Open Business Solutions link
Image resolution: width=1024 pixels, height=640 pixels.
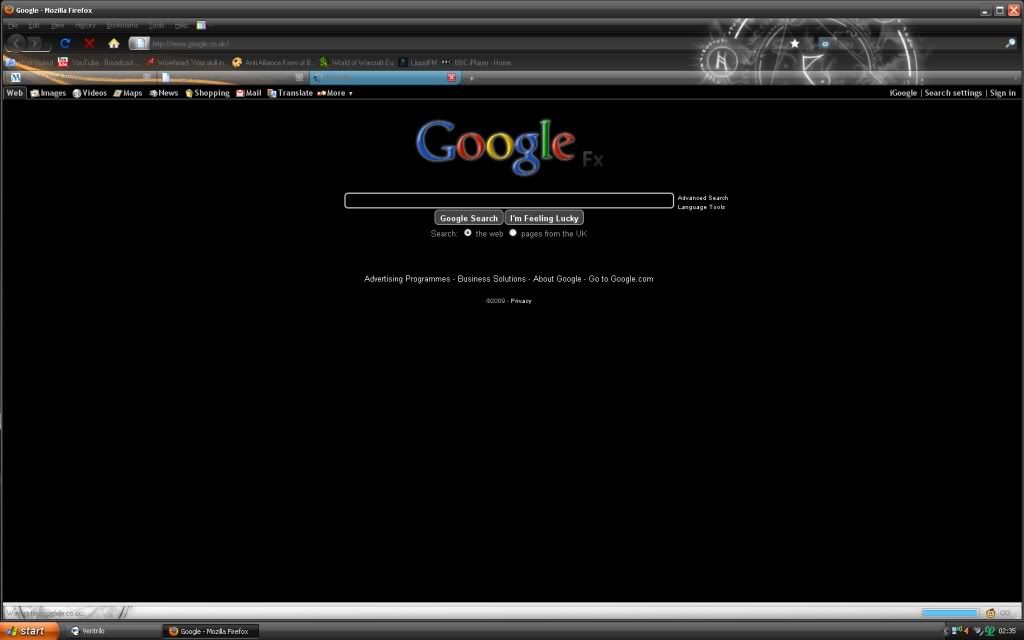[491, 279]
